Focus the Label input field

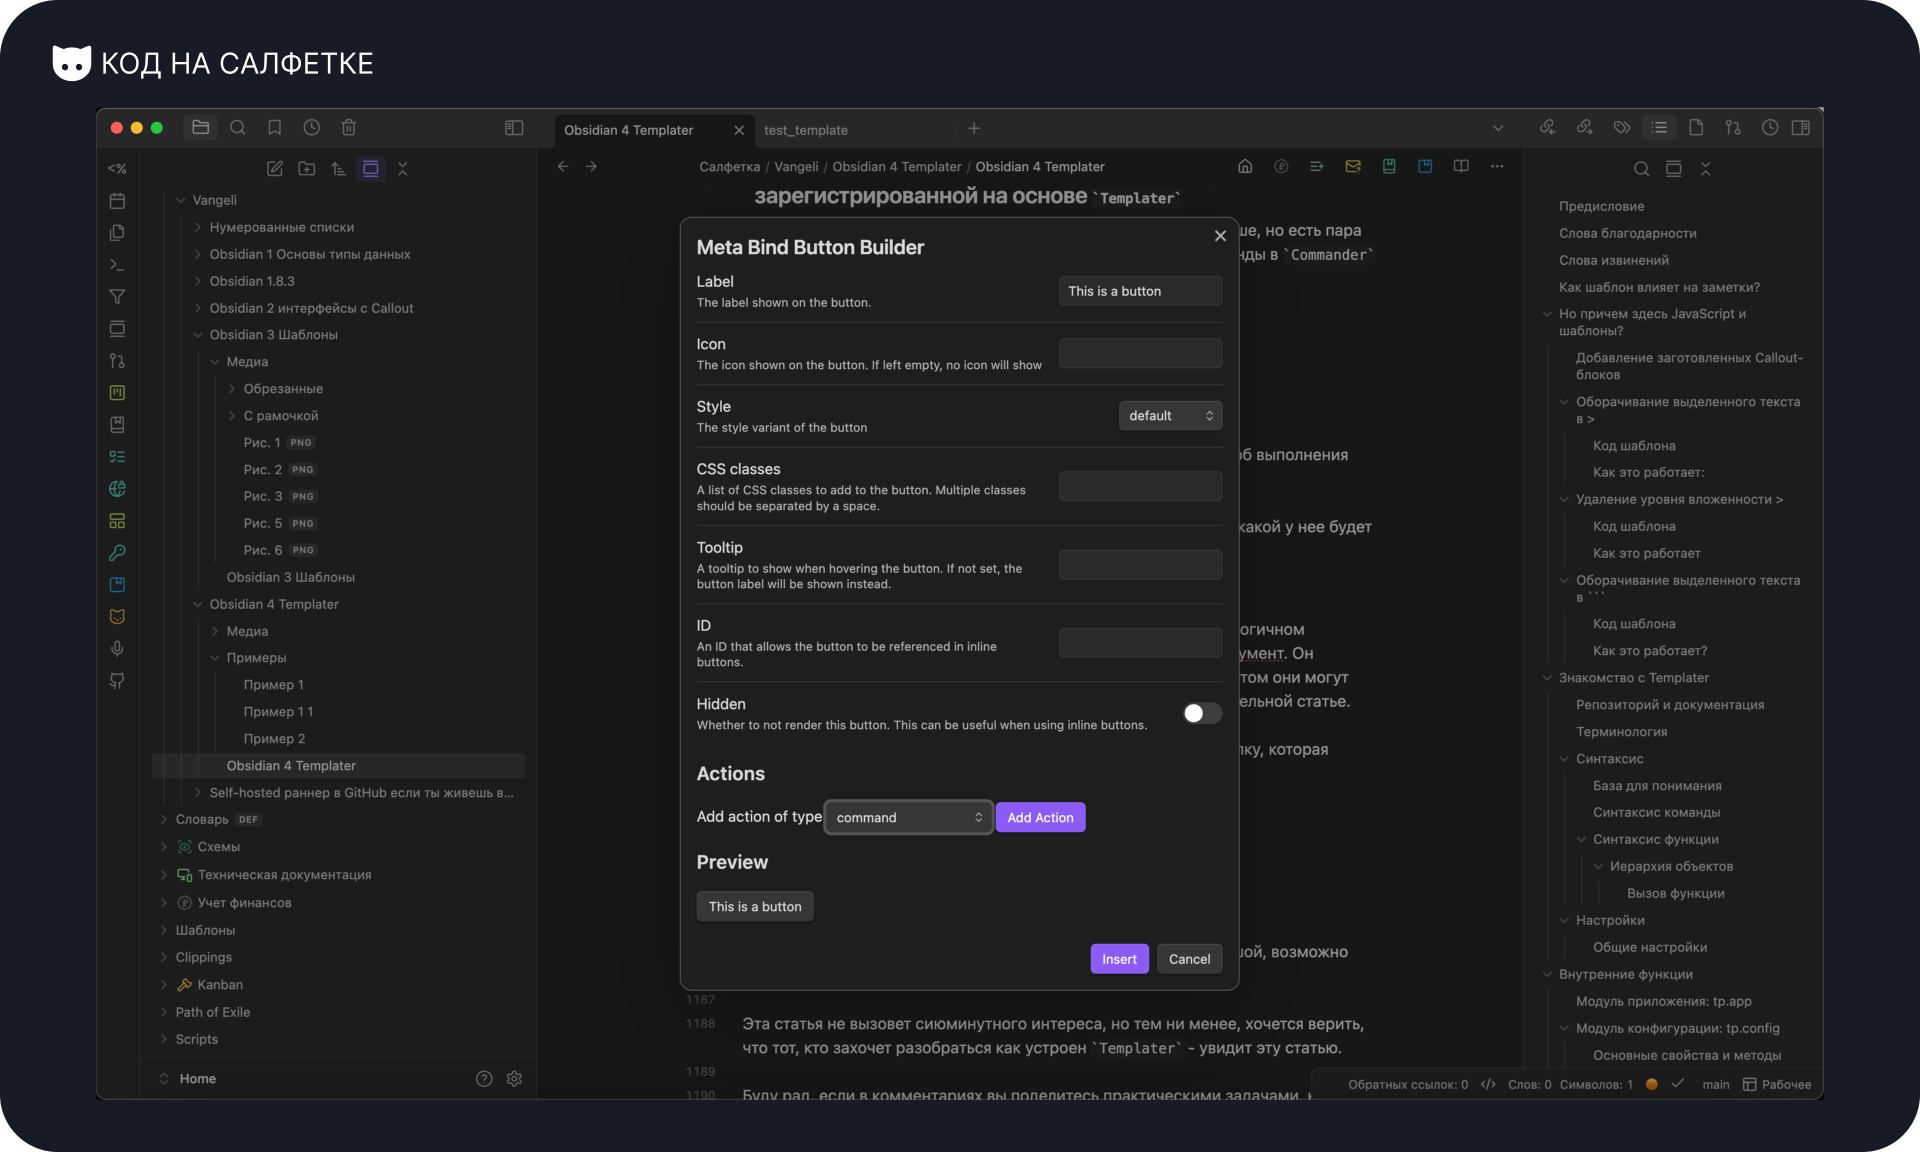point(1140,291)
